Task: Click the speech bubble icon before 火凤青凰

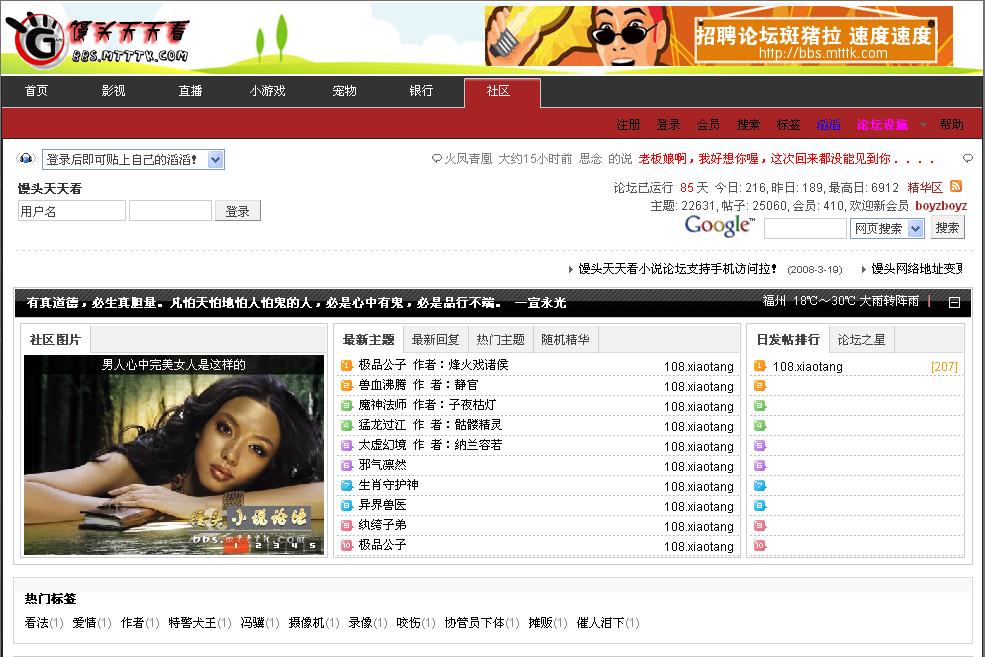Action: [436, 159]
